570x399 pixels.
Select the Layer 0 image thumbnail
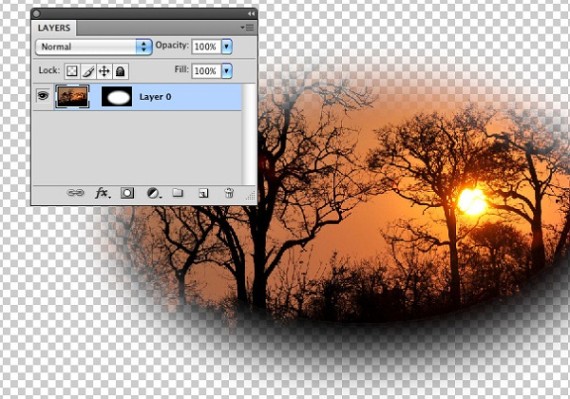[72, 96]
